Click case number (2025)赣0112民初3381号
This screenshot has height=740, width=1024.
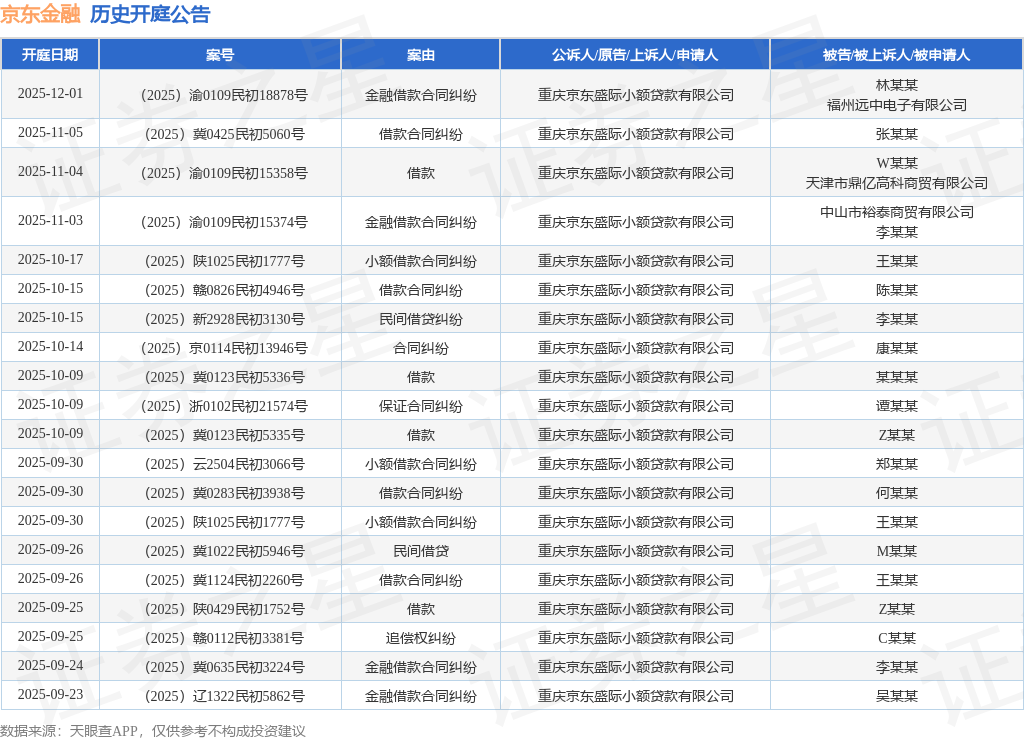pyautogui.click(x=223, y=637)
